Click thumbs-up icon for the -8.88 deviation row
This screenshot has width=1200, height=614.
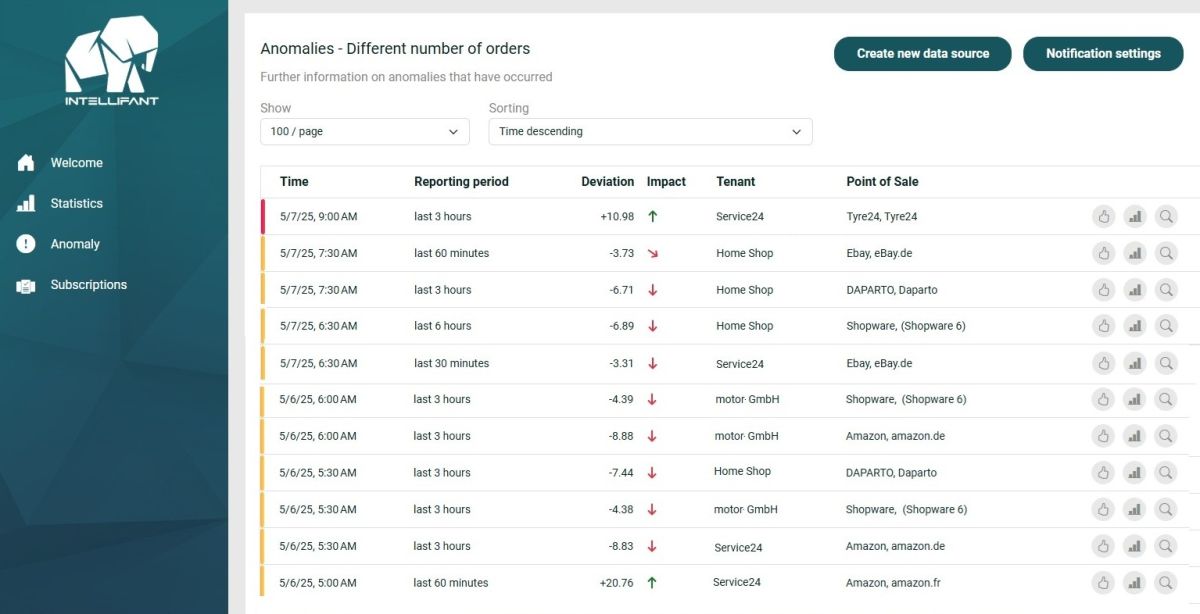pos(1103,436)
